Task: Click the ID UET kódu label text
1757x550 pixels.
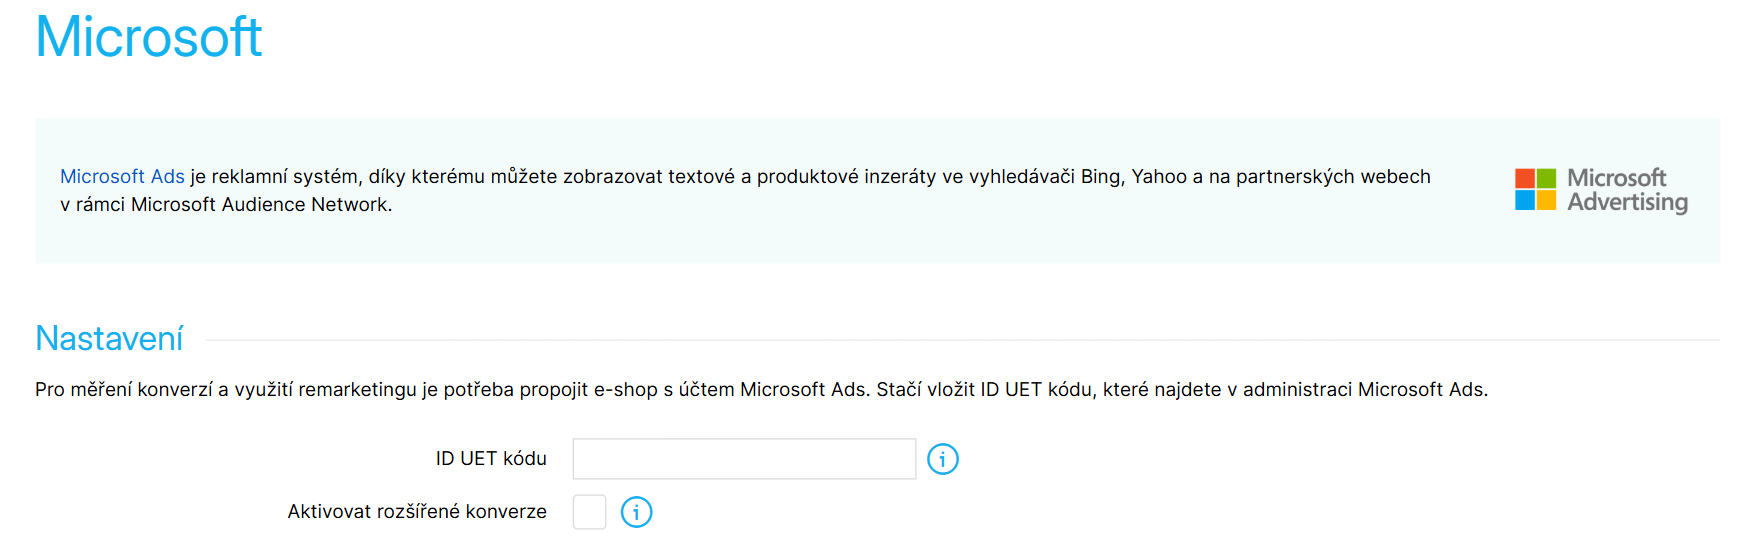Action: [x=491, y=459]
